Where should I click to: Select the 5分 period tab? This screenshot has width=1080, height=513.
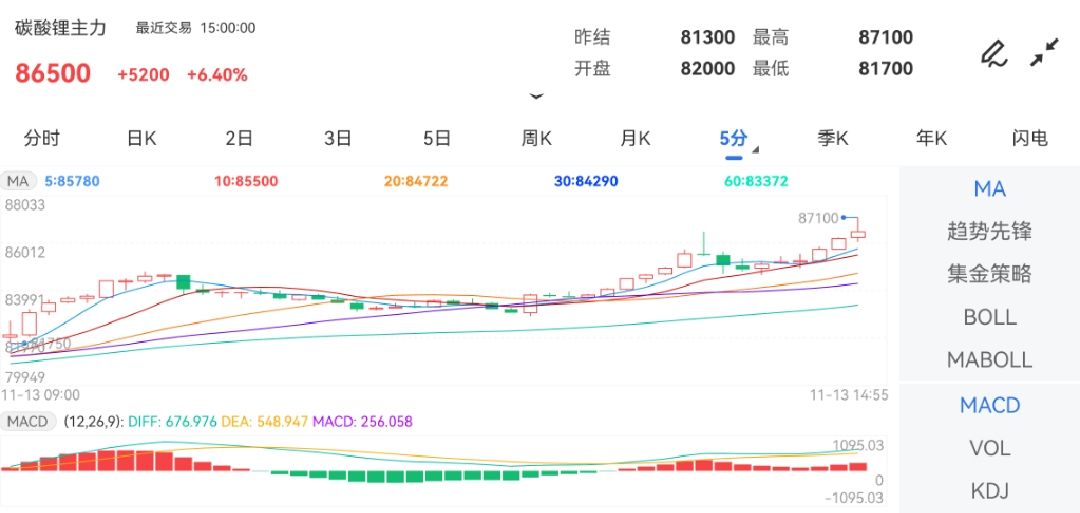(x=733, y=138)
